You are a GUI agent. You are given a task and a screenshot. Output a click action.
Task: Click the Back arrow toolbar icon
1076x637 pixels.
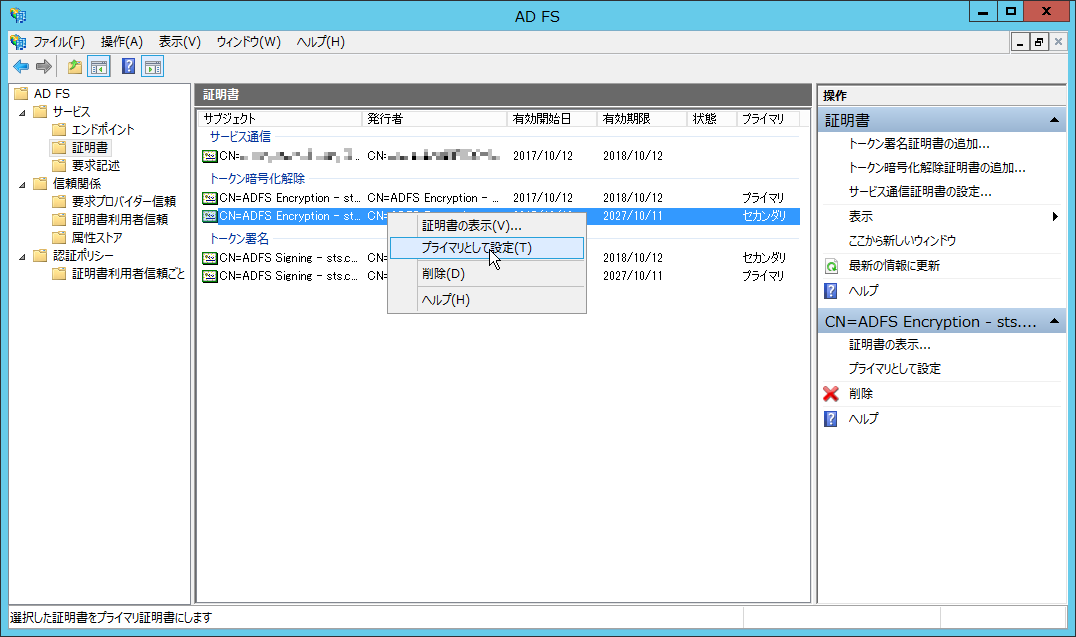21,67
